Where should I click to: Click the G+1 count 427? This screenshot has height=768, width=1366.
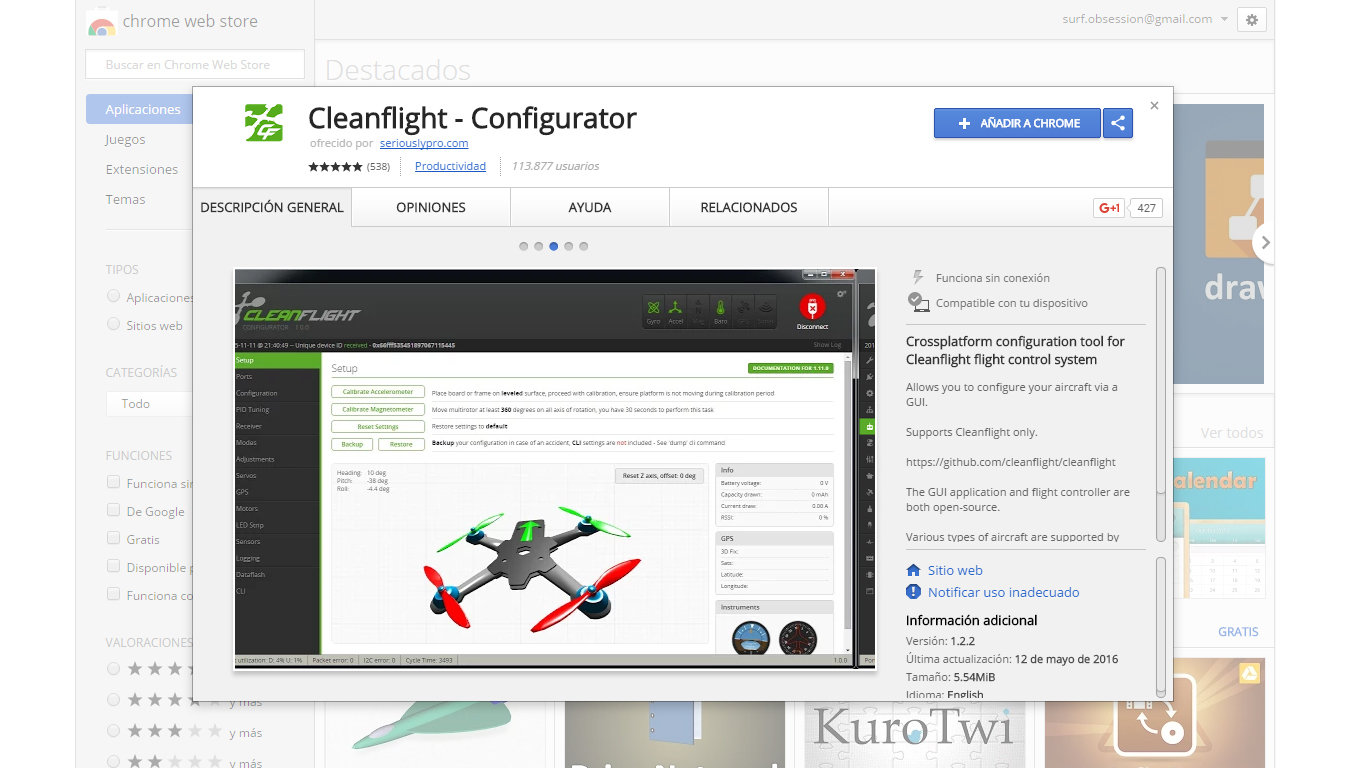click(x=1147, y=208)
